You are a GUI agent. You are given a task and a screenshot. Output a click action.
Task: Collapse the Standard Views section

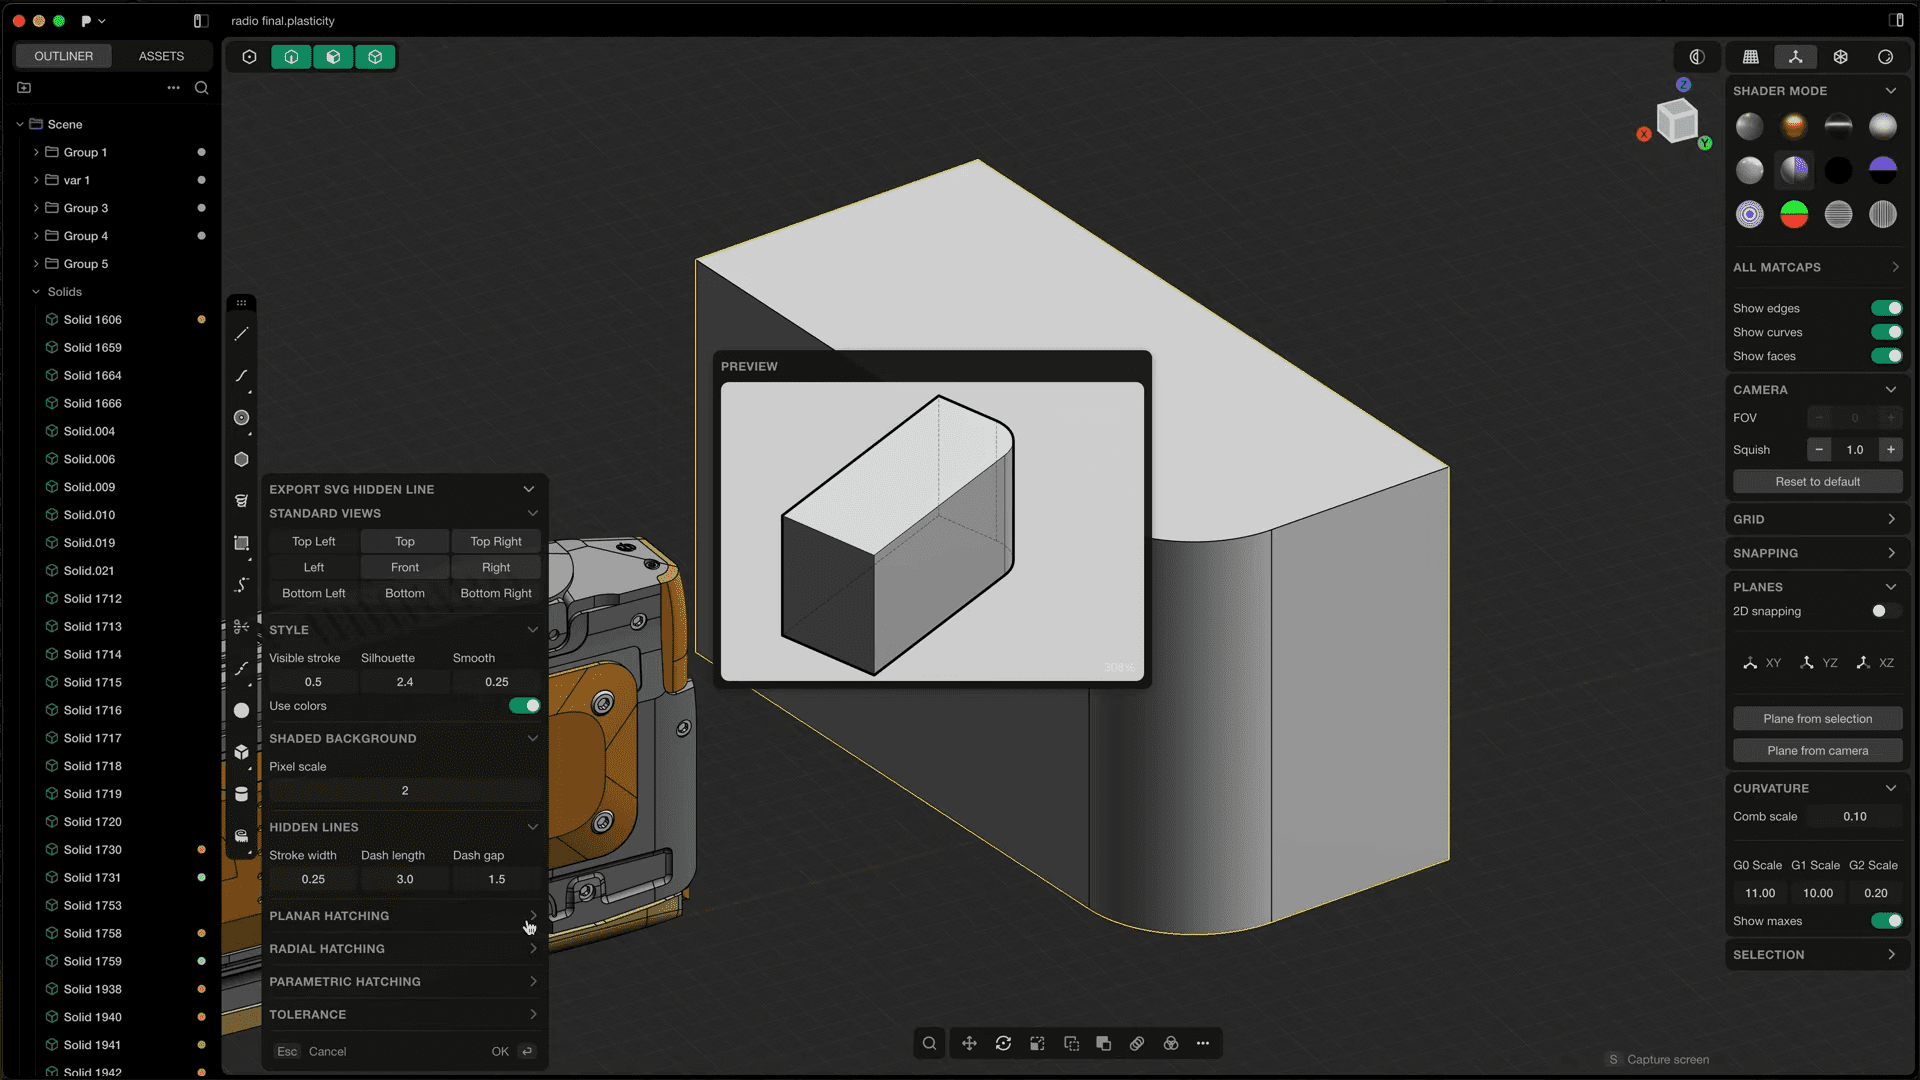(533, 513)
